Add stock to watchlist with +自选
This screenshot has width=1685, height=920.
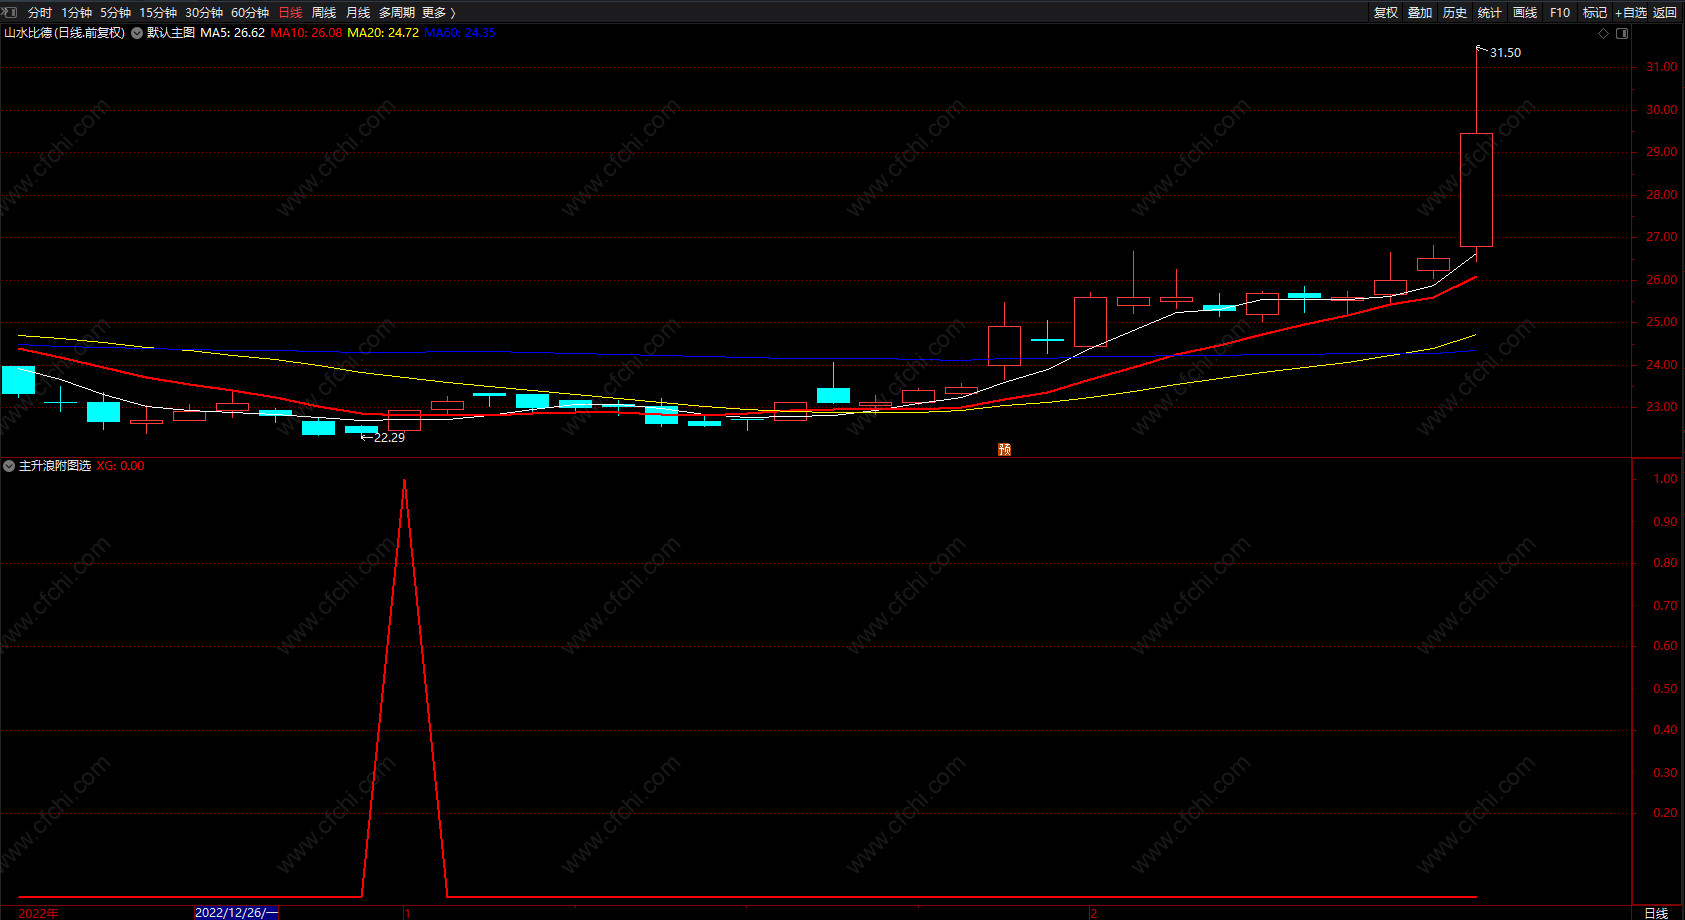click(1630, 13)
